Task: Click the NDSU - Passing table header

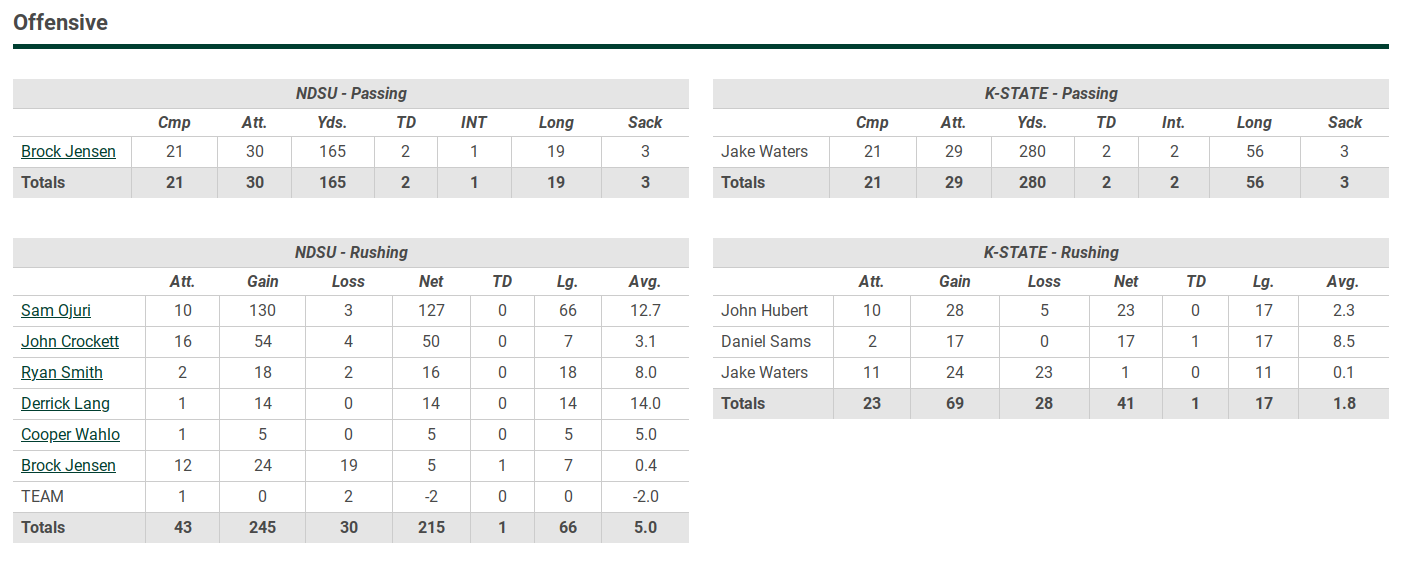Action: [x=351, y=94]
